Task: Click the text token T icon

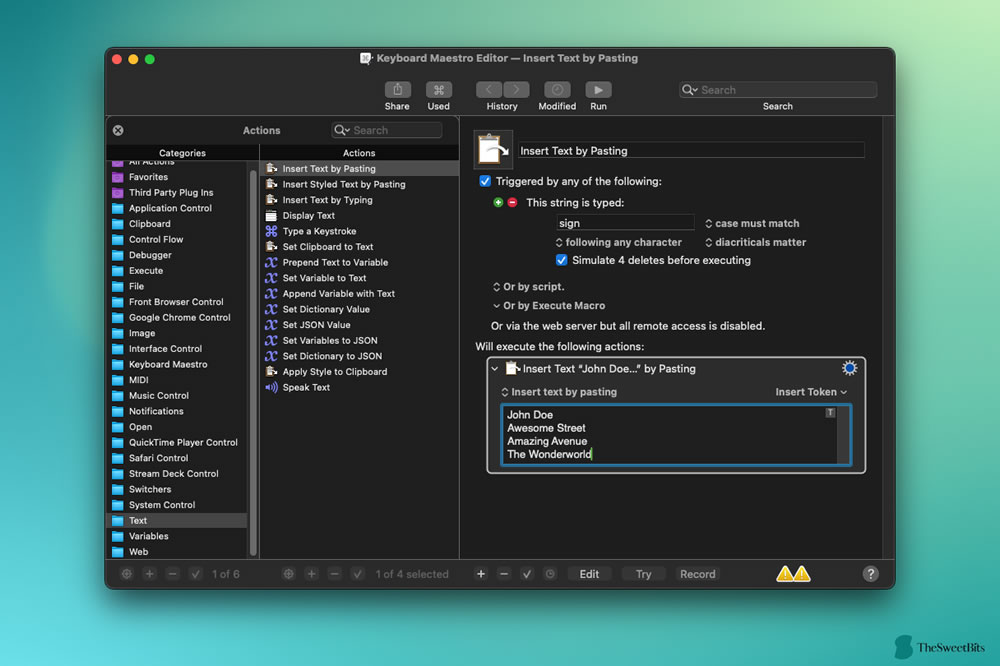Action: [830, 413]
